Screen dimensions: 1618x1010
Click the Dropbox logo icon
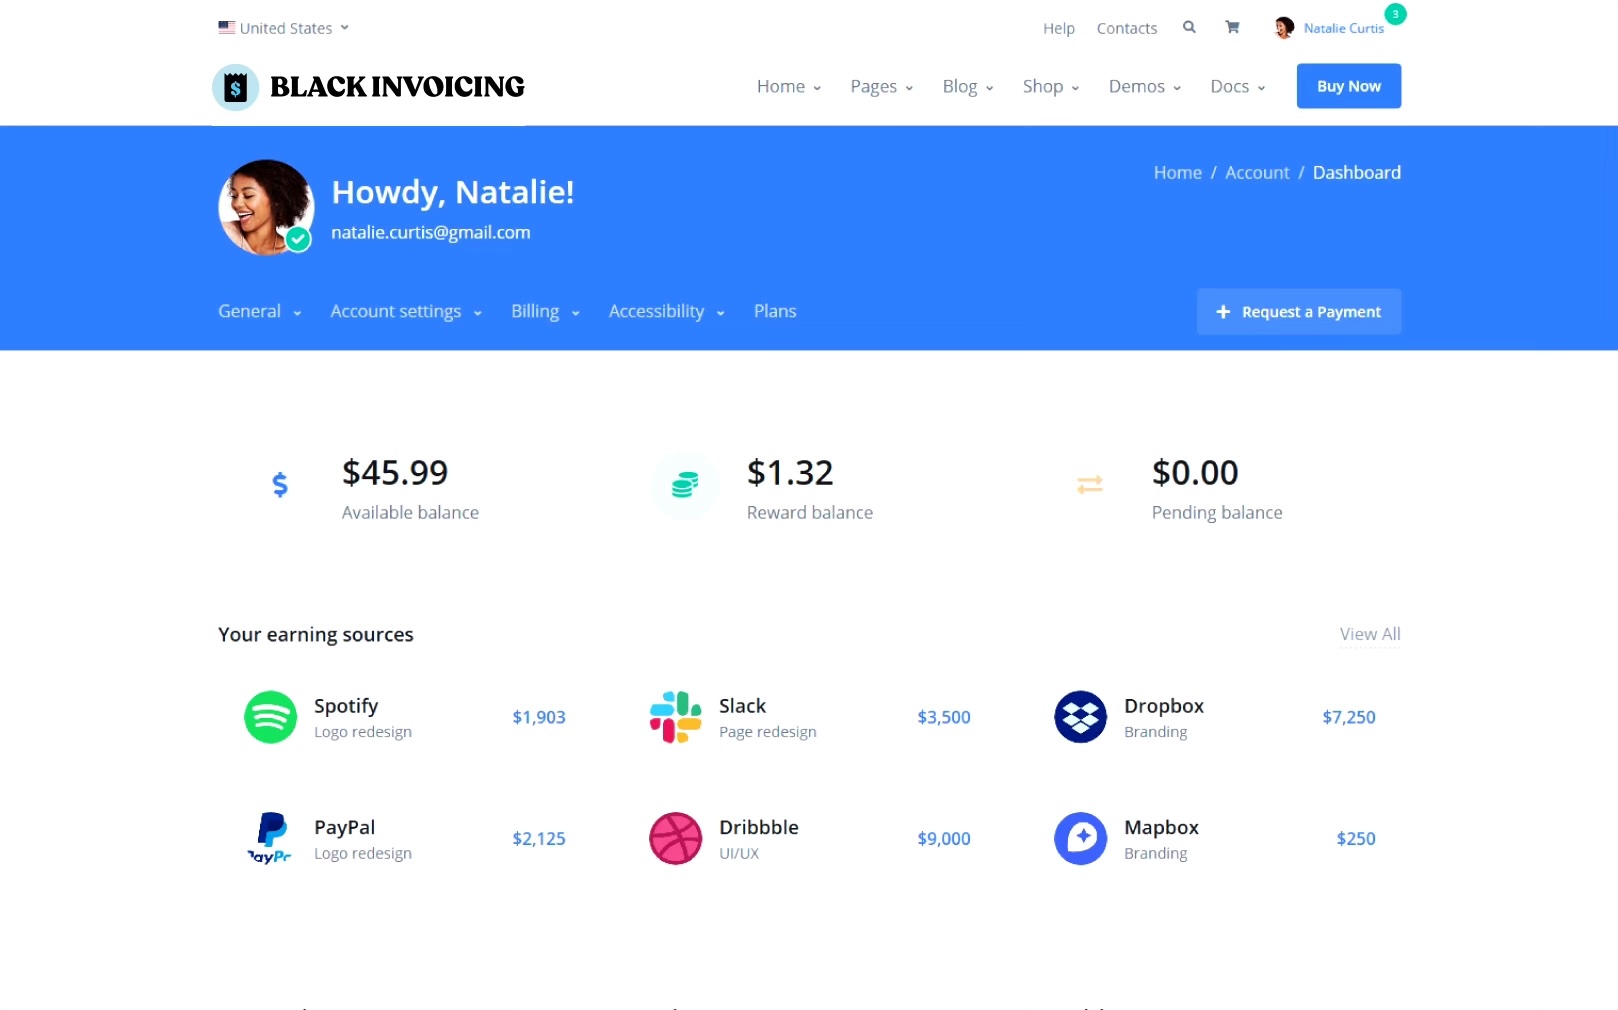coord(1081,717)
